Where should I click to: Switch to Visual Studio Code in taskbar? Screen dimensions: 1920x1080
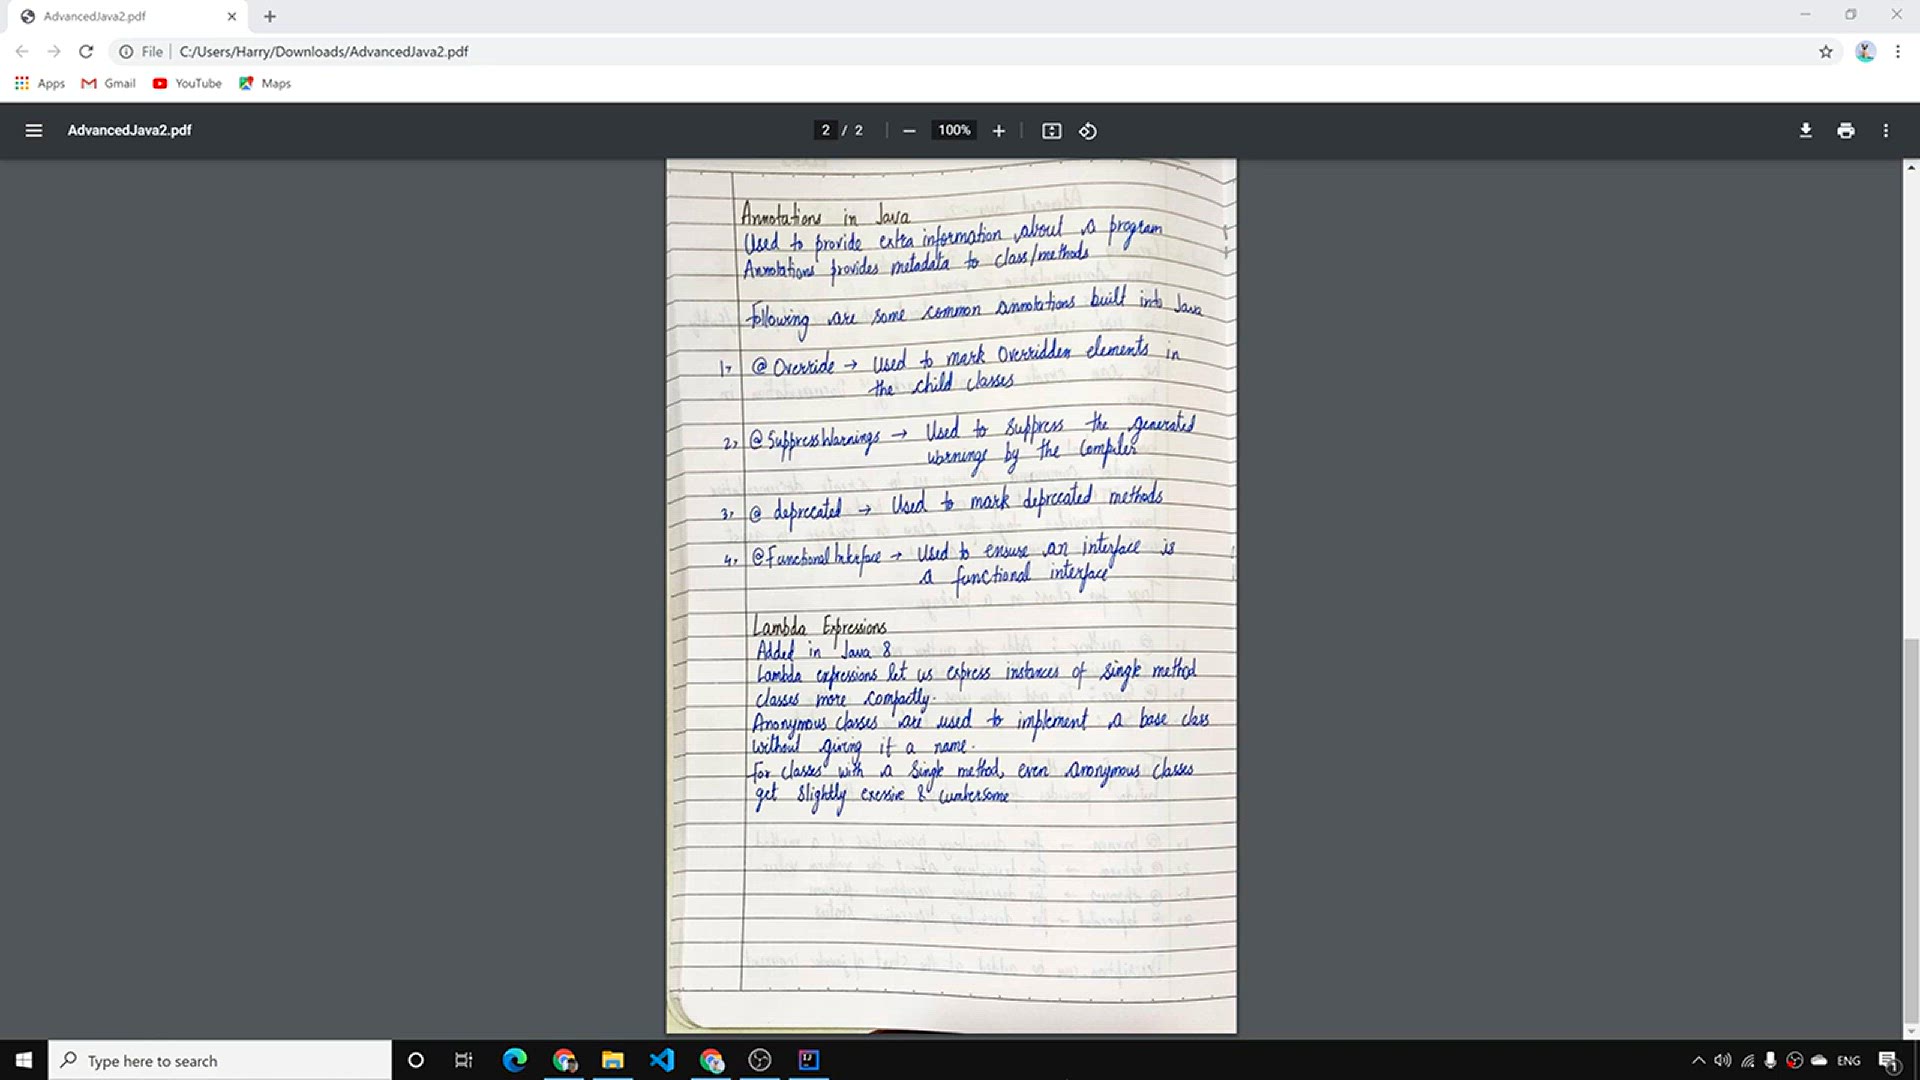click(662, 1060)
